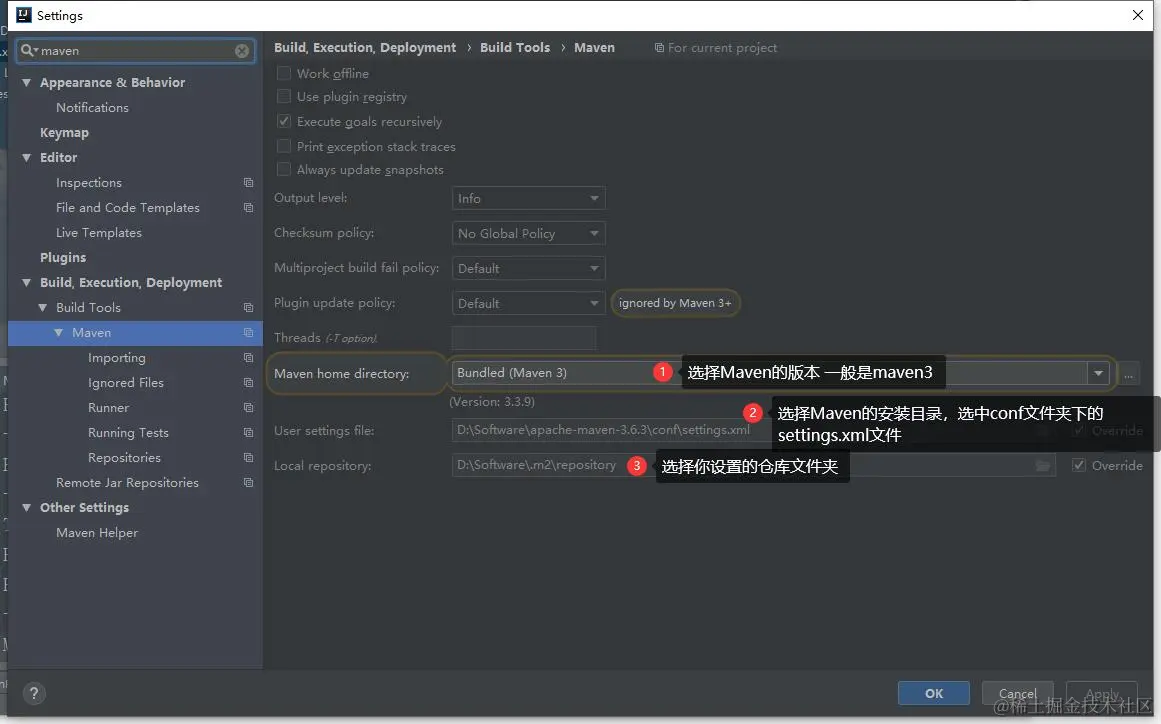Collapse the Maven tree node

tap(58, 332)
